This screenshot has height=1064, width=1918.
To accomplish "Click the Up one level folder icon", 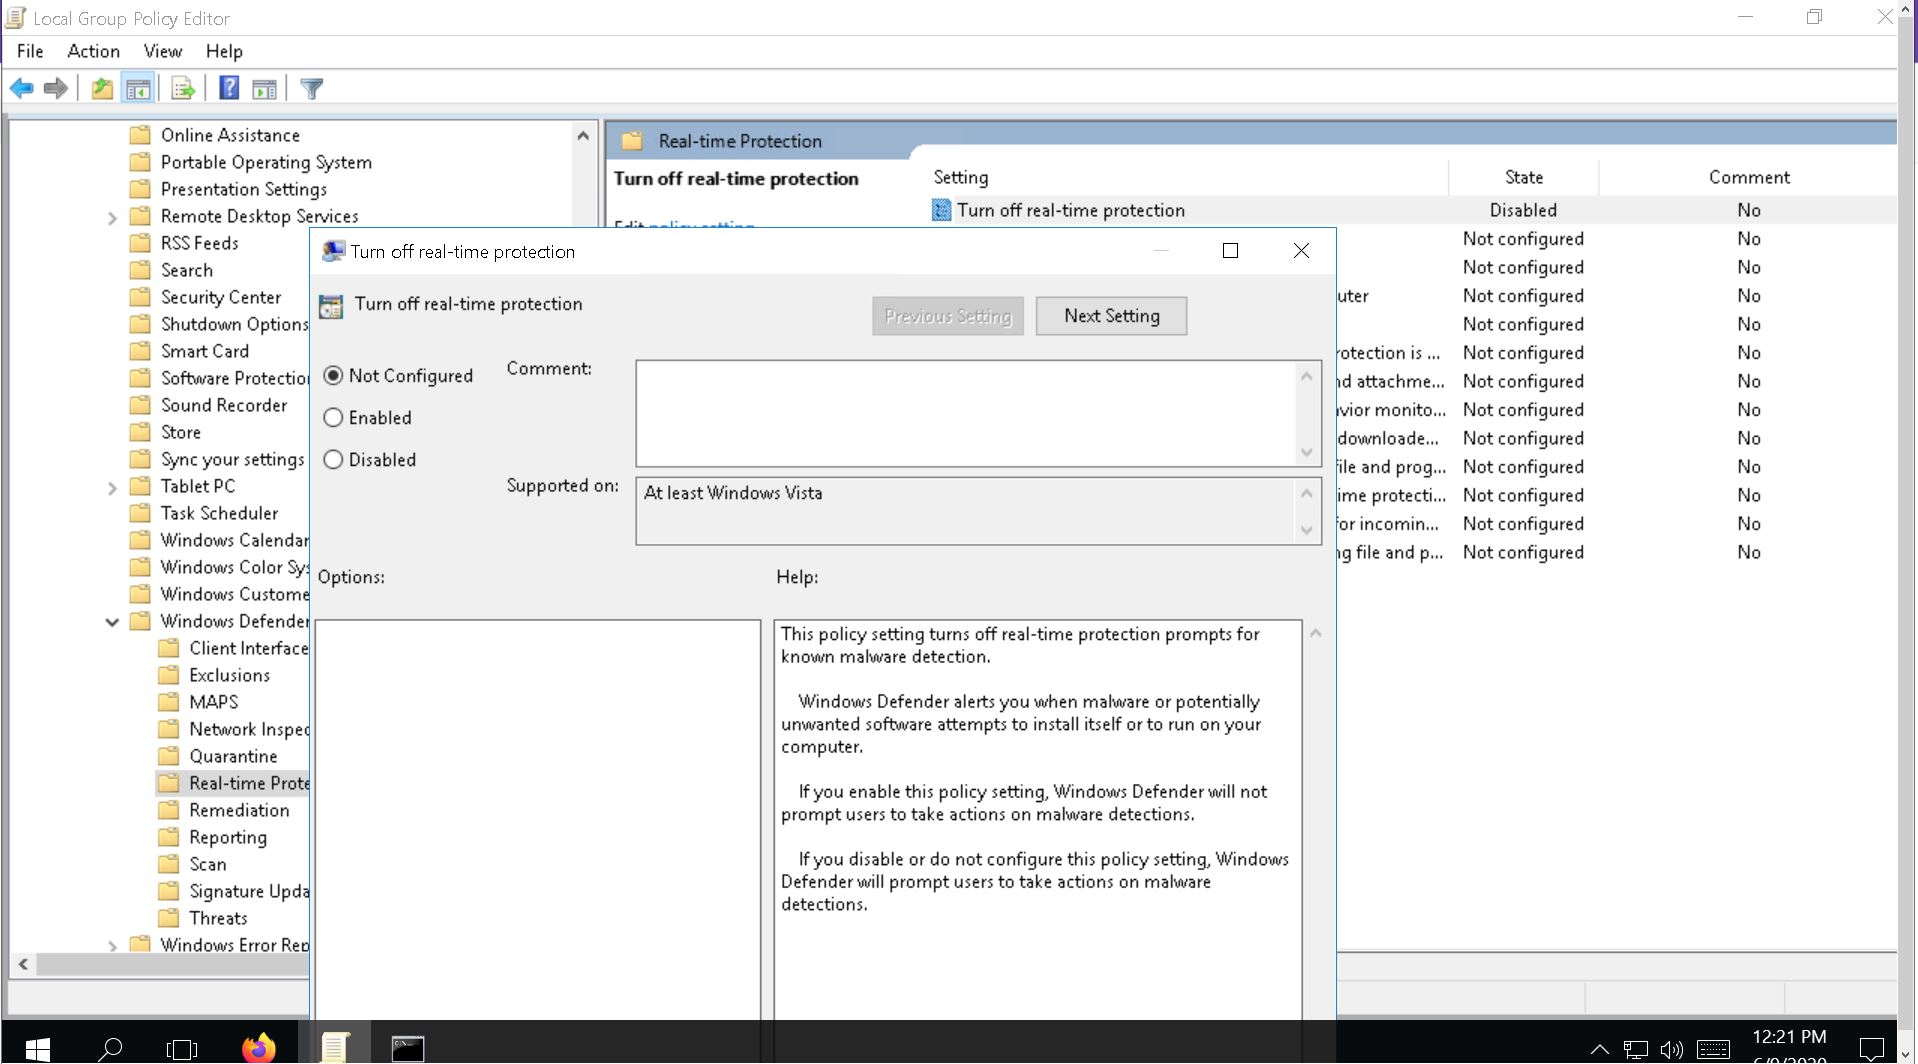I will 101,88.
